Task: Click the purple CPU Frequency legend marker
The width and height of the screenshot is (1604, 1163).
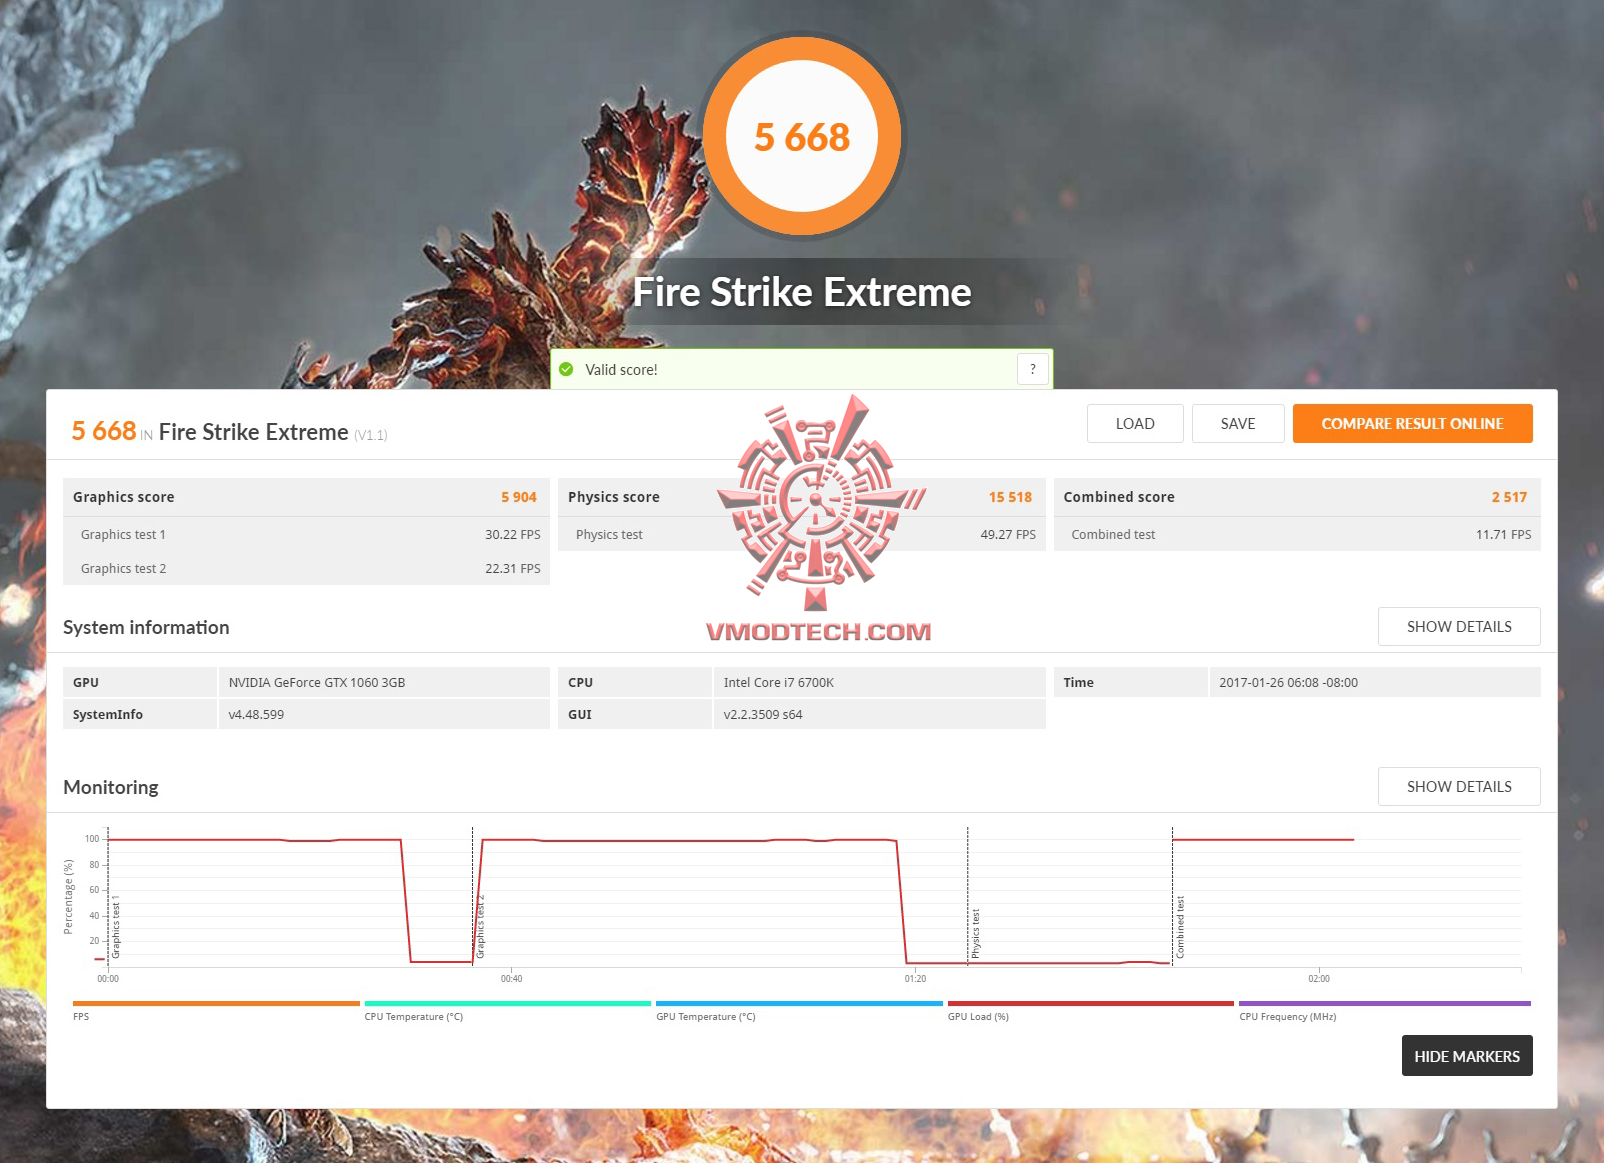Action: pyautogui.click(x=1383, y=1004)
